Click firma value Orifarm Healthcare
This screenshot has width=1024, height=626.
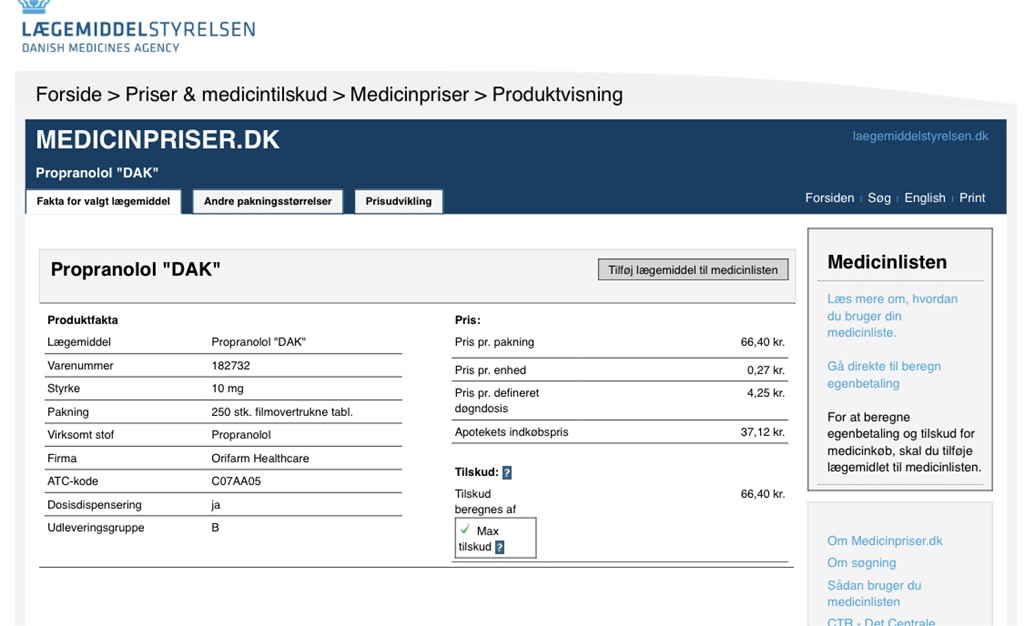(260, 458)
